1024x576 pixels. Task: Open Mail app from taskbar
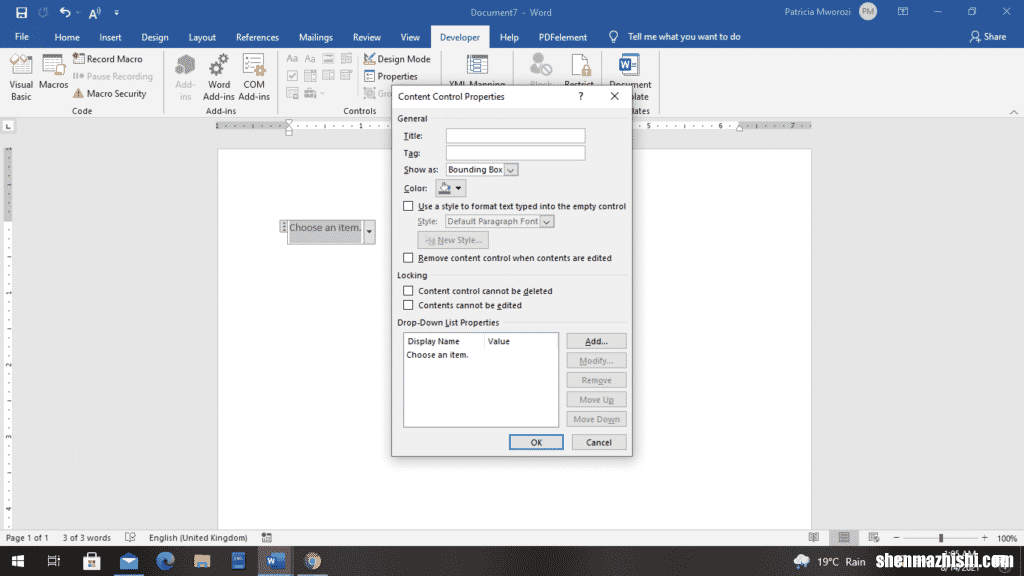click(x=129, y=561)
